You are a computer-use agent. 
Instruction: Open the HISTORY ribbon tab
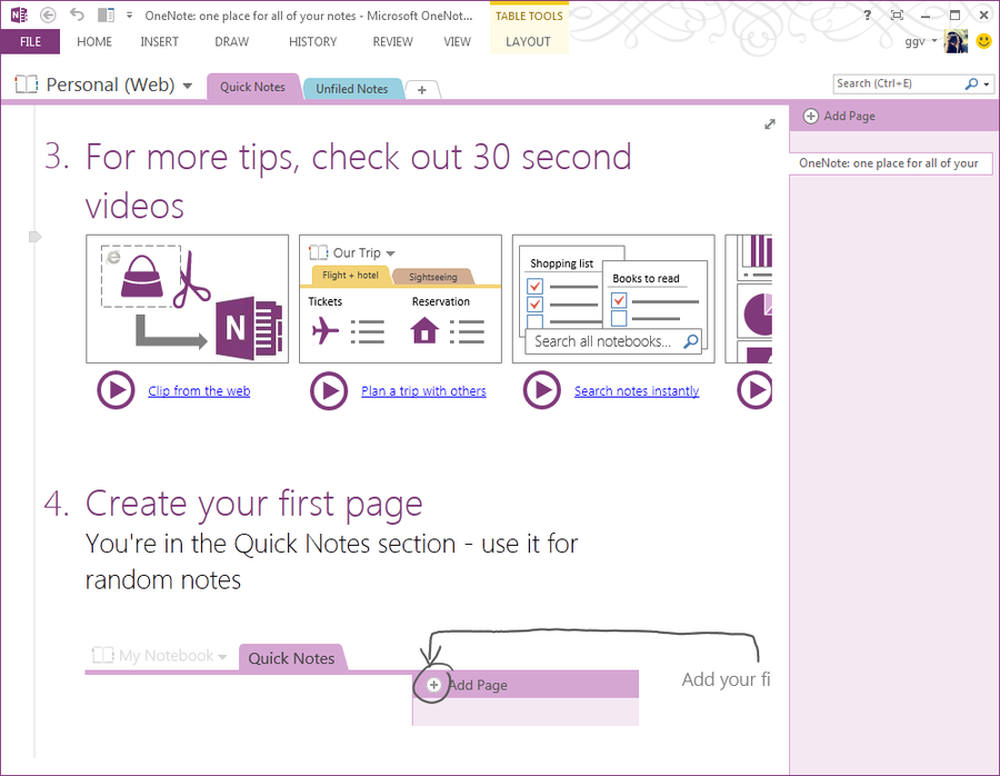[312, 42]
